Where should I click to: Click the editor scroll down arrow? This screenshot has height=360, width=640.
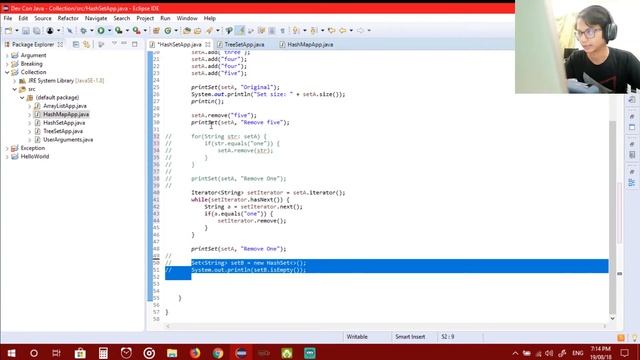point(612,318)
